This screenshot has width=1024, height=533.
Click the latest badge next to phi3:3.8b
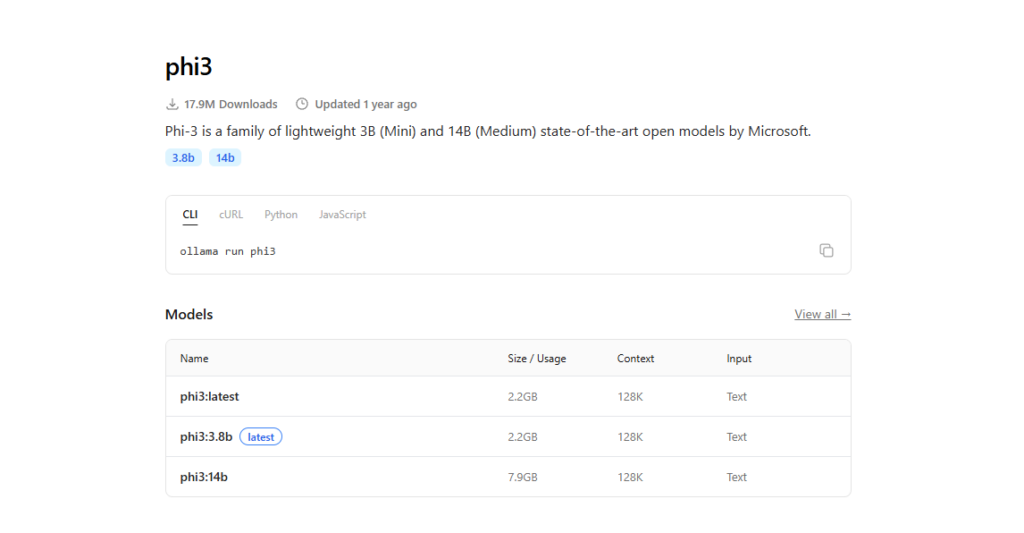pos(261,437)
